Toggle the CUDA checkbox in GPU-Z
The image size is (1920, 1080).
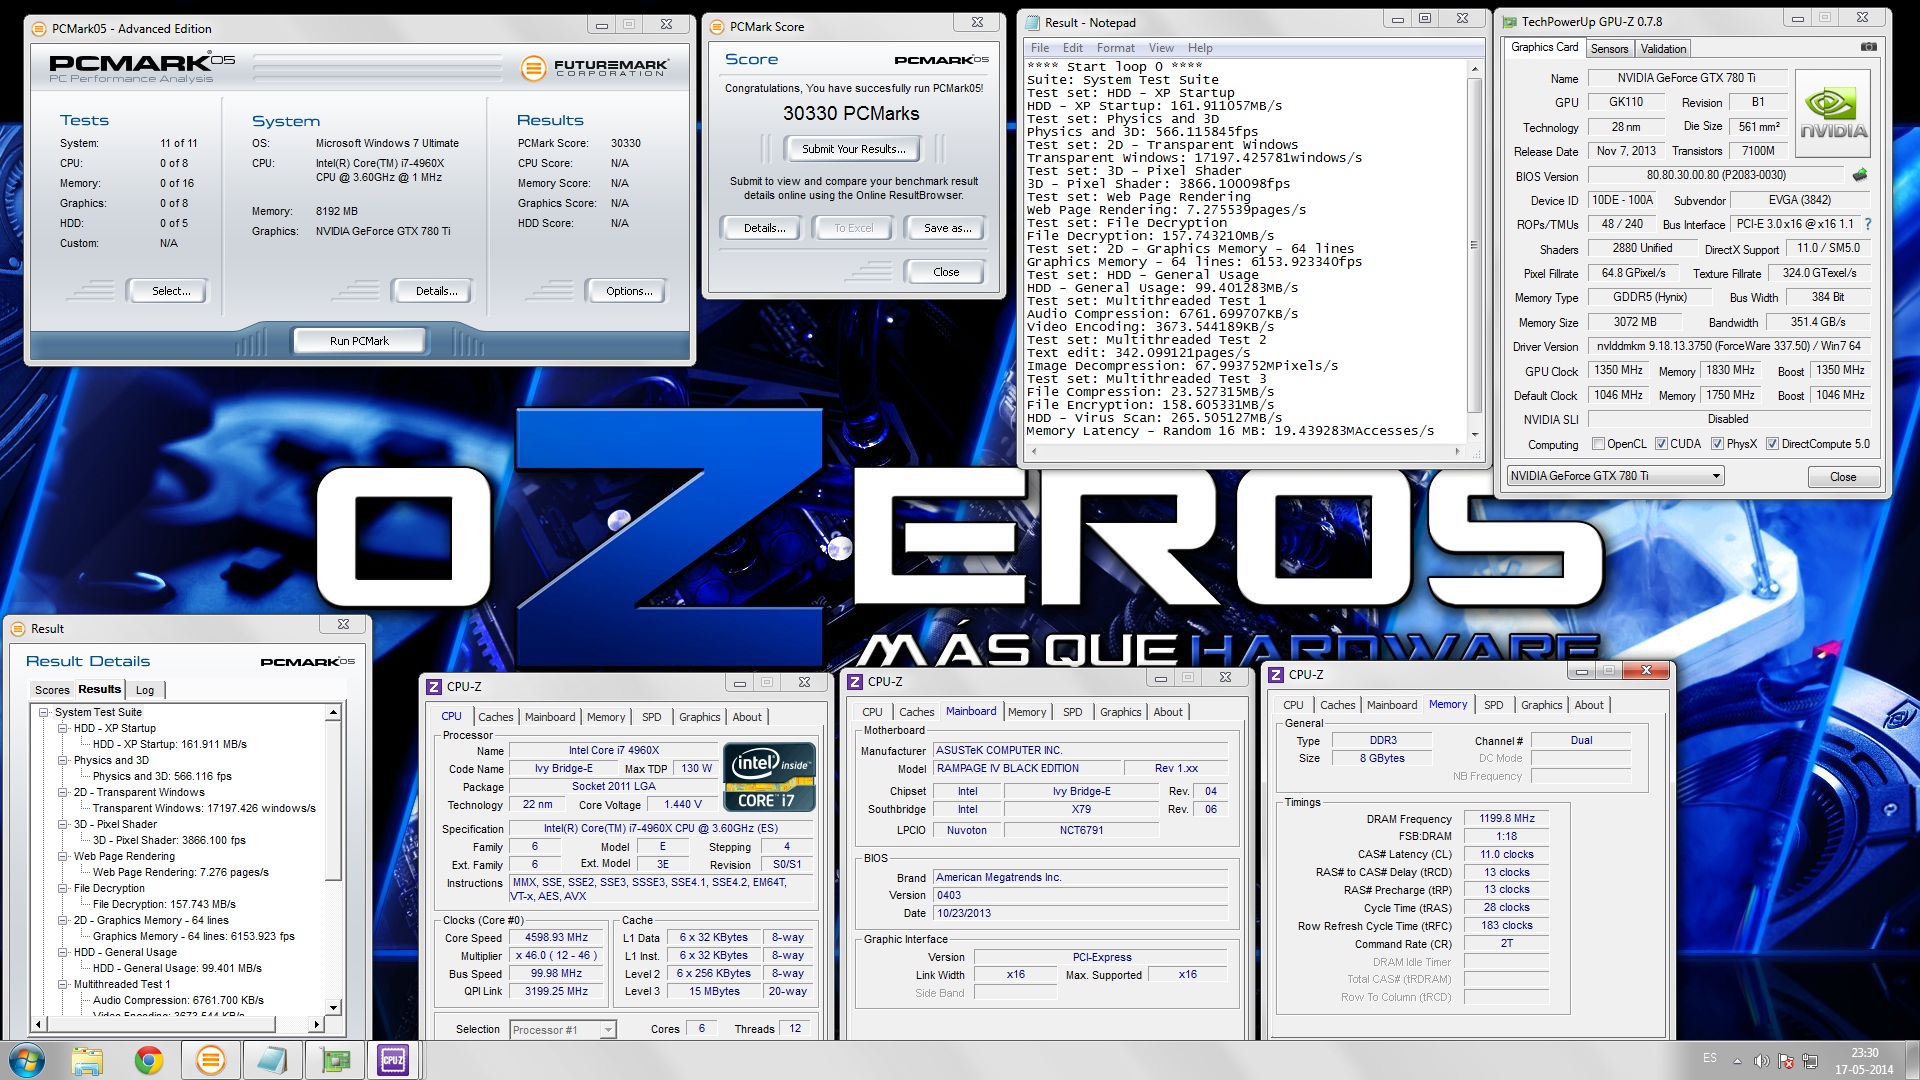pyautogui.click(x=1661, y=444)
